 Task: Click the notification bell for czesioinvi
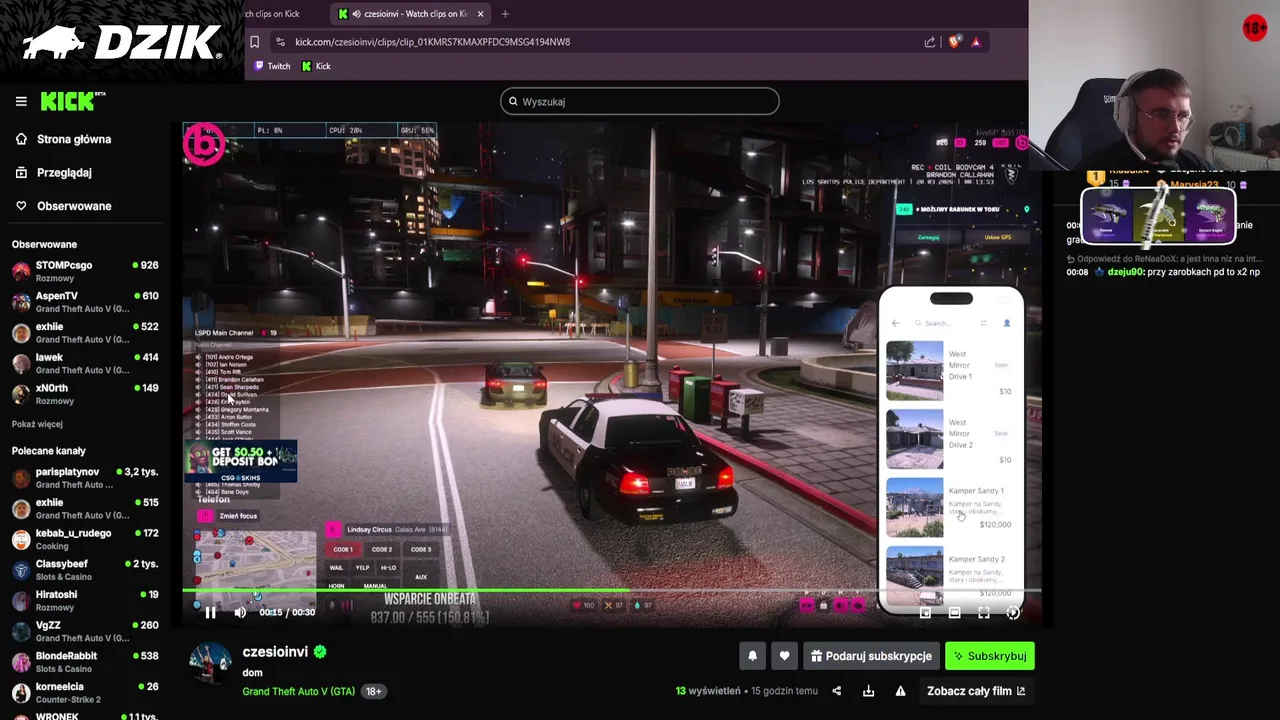coord(753,656)
